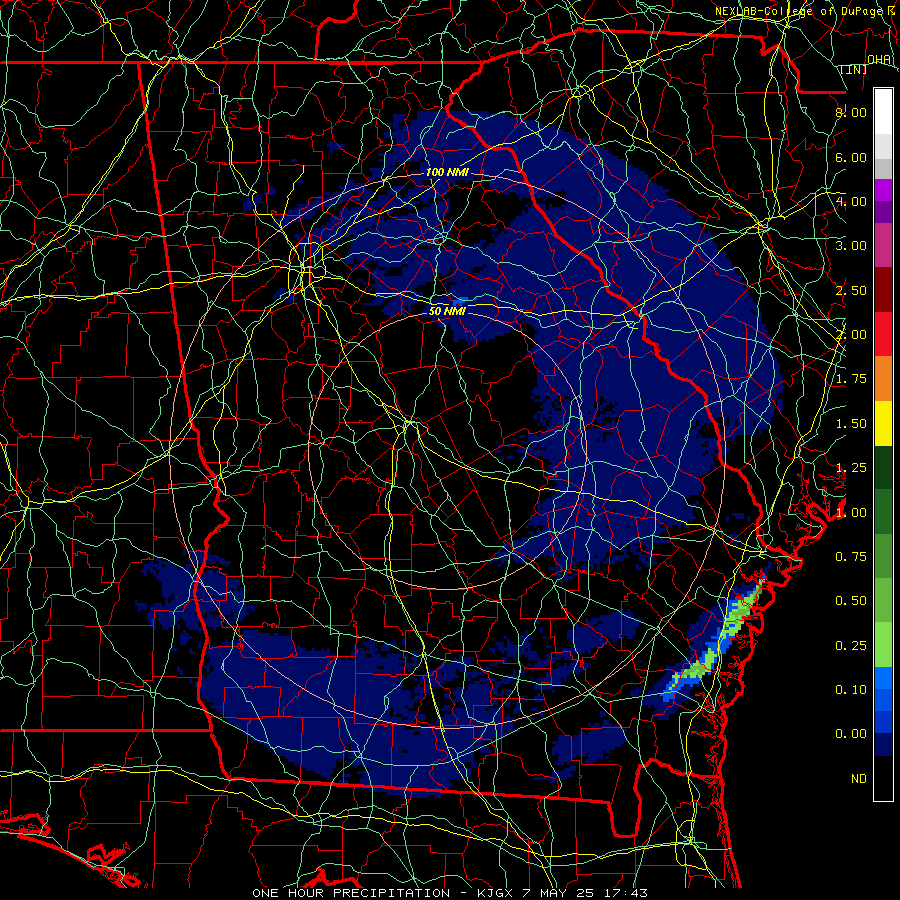Click the 0.00 legend value

[851, 734]
